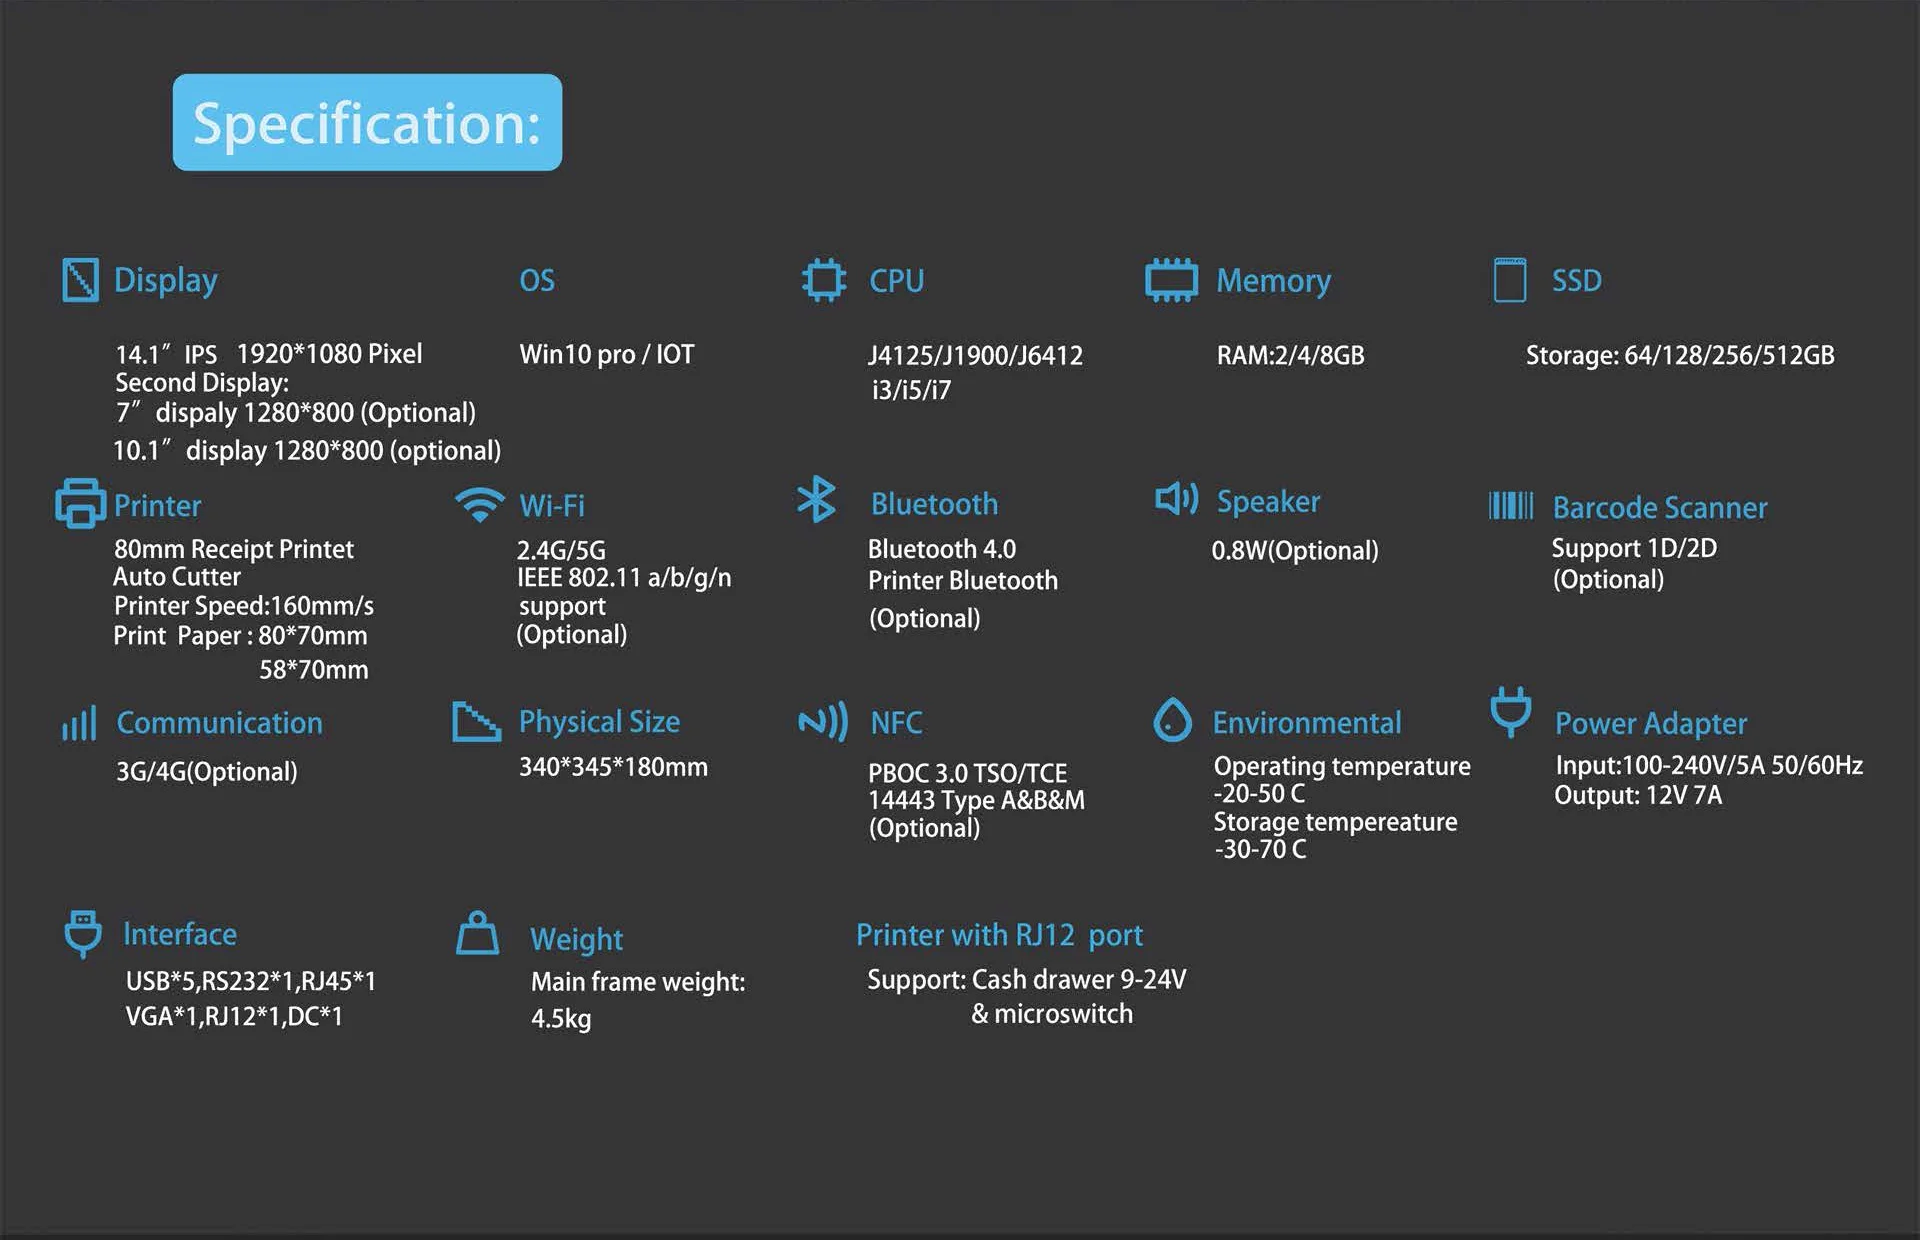Click the Power Adapter plug icon

coord(1510,712)
